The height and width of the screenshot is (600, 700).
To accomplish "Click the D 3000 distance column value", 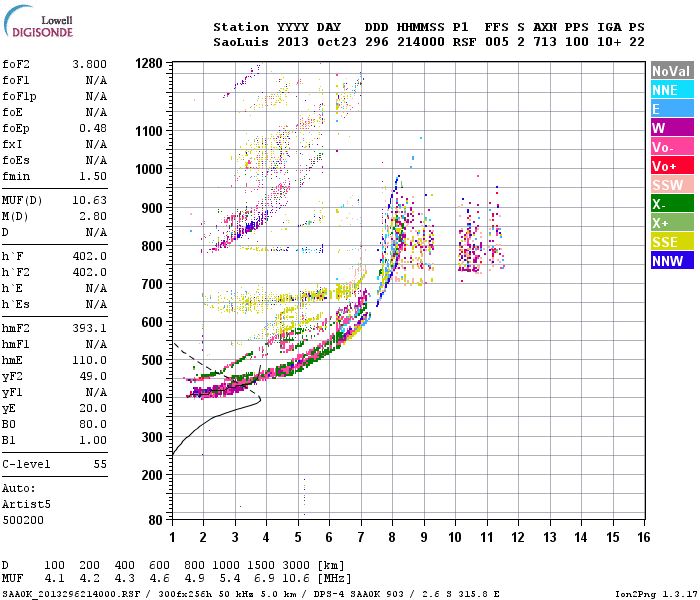I will point(296,565).
